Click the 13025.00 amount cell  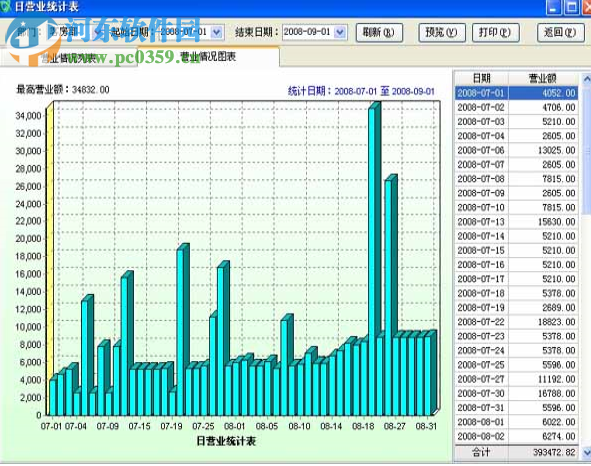(543, 150)
